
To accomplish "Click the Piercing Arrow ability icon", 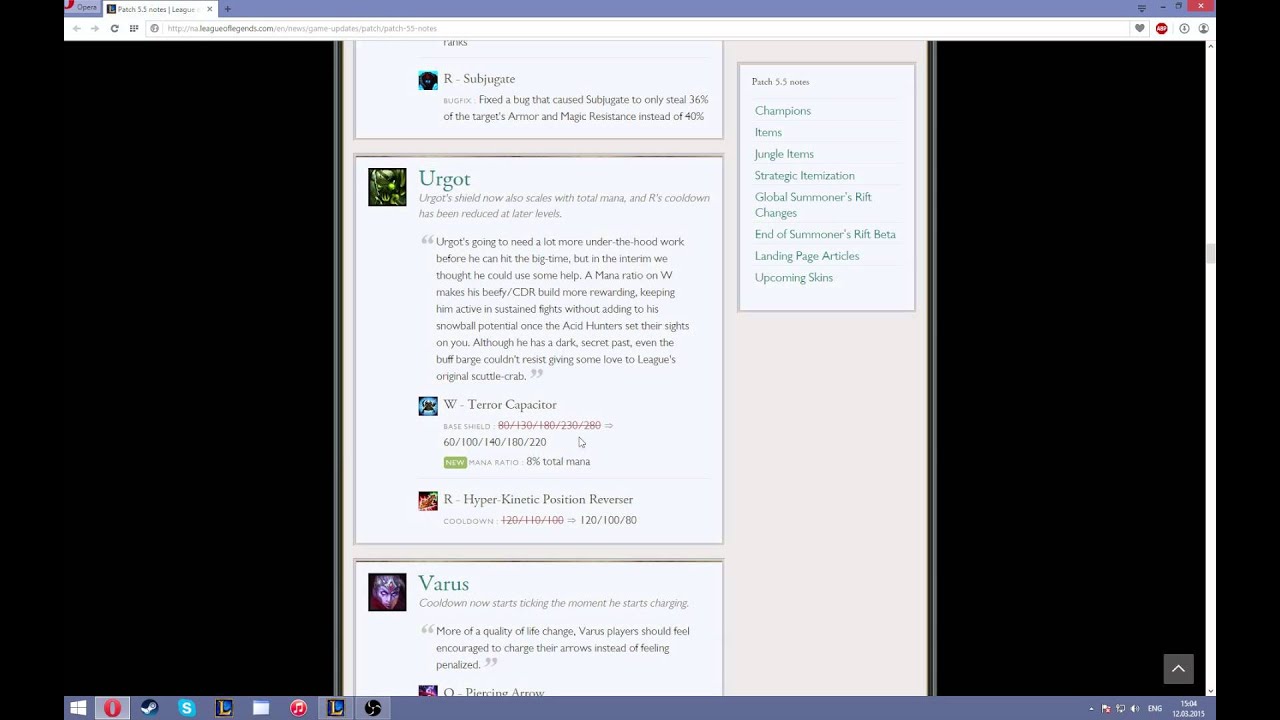I will (428, 691).
